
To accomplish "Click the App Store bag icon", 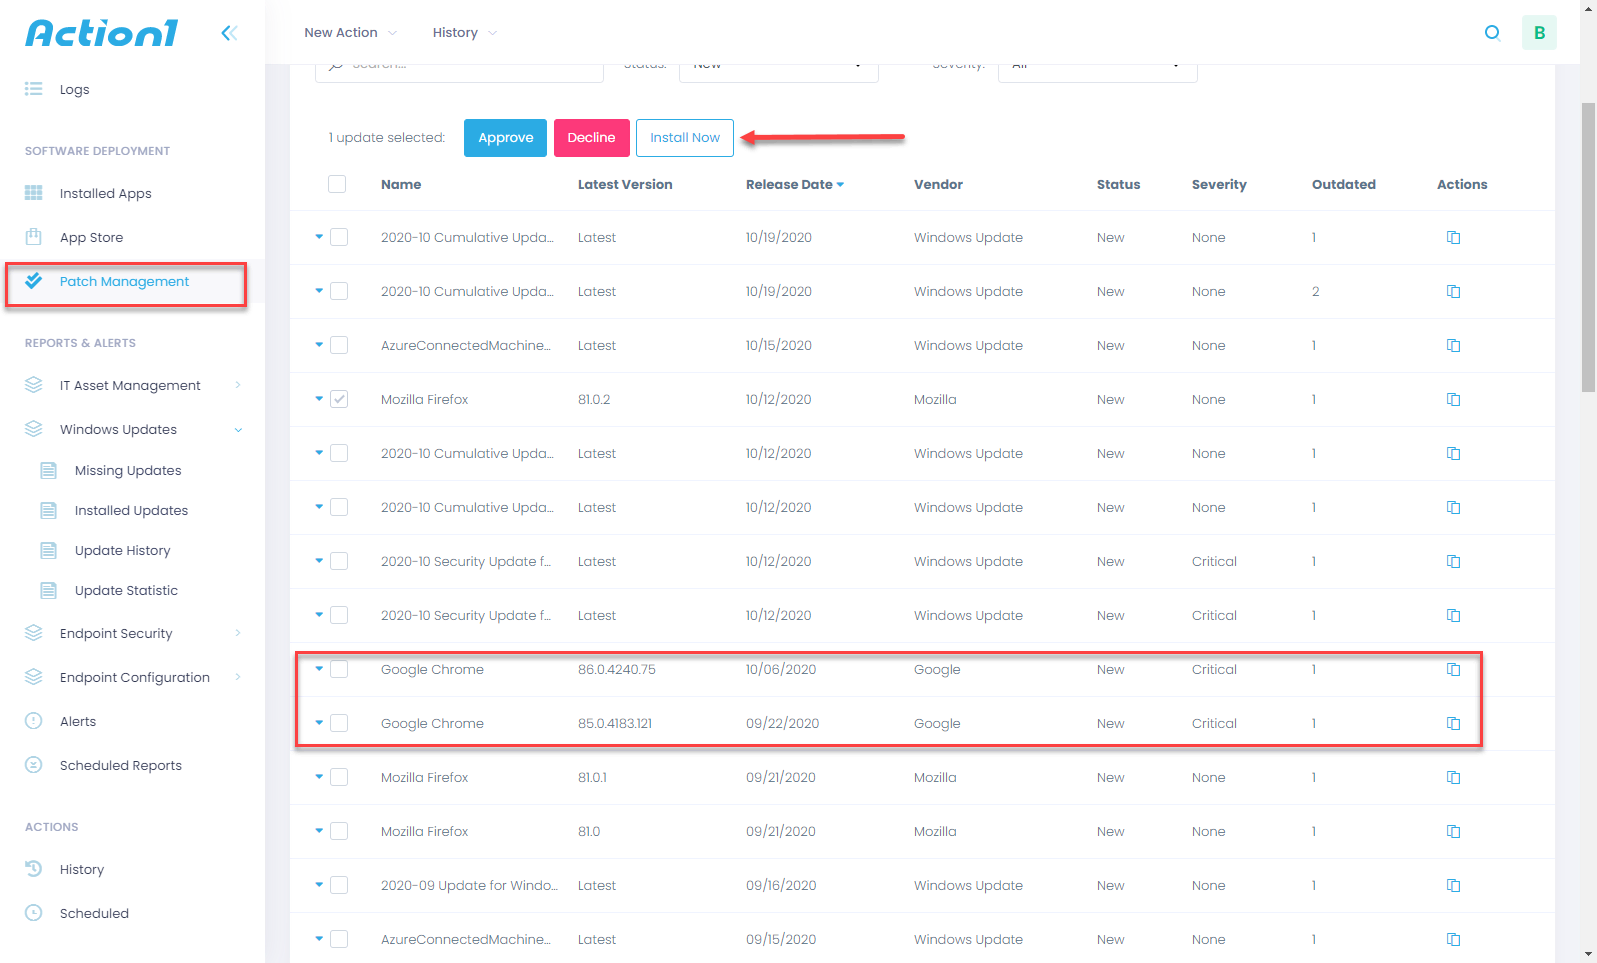I will [x=34, y=237].
